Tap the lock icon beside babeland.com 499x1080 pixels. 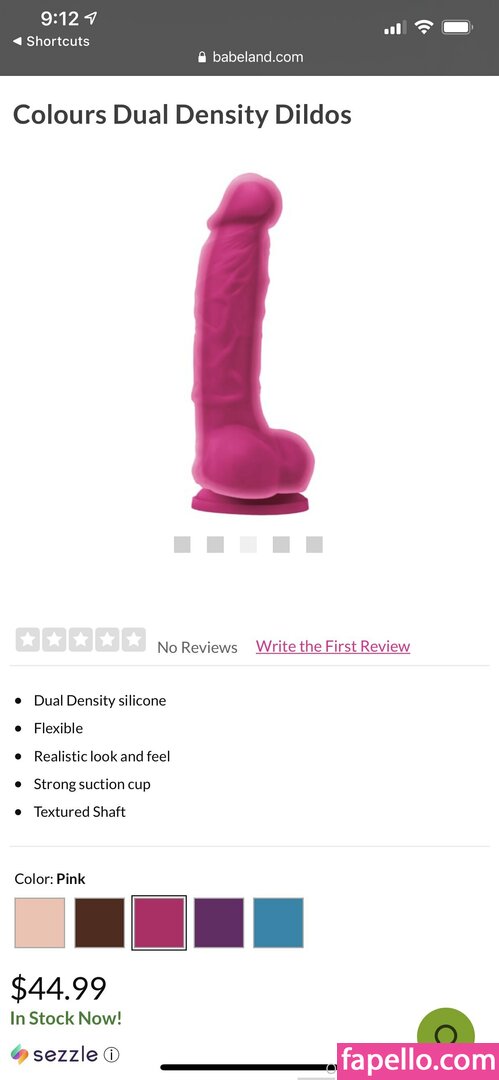202,58
